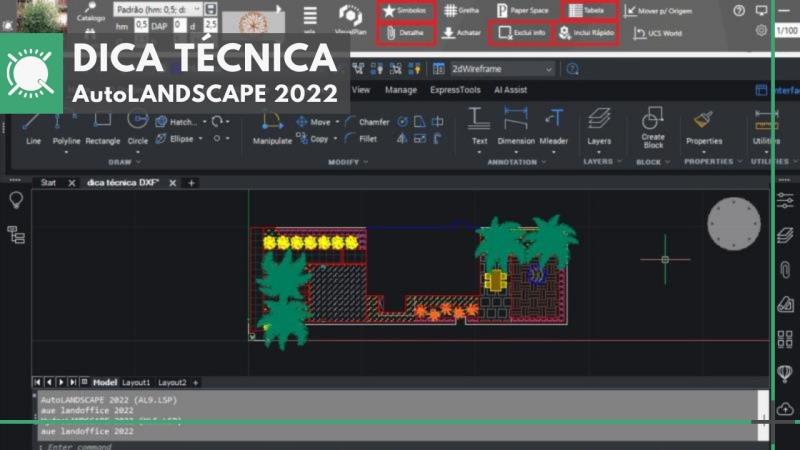
Task: Click the Detalhe paperclip tool
Action: tap(406, 33)
